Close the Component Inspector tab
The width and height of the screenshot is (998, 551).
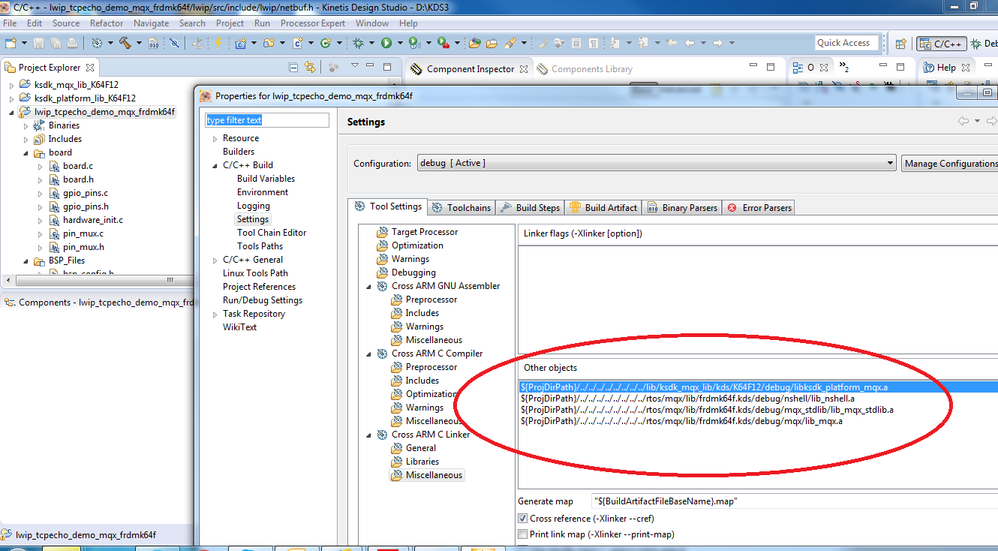523,69
